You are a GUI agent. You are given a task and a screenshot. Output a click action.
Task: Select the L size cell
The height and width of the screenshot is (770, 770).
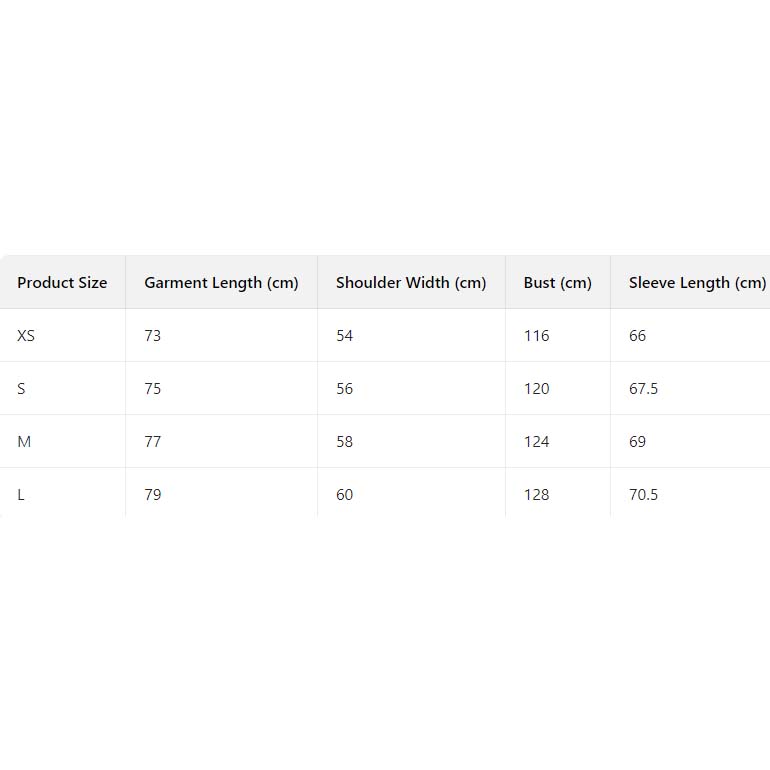(20, 495)
